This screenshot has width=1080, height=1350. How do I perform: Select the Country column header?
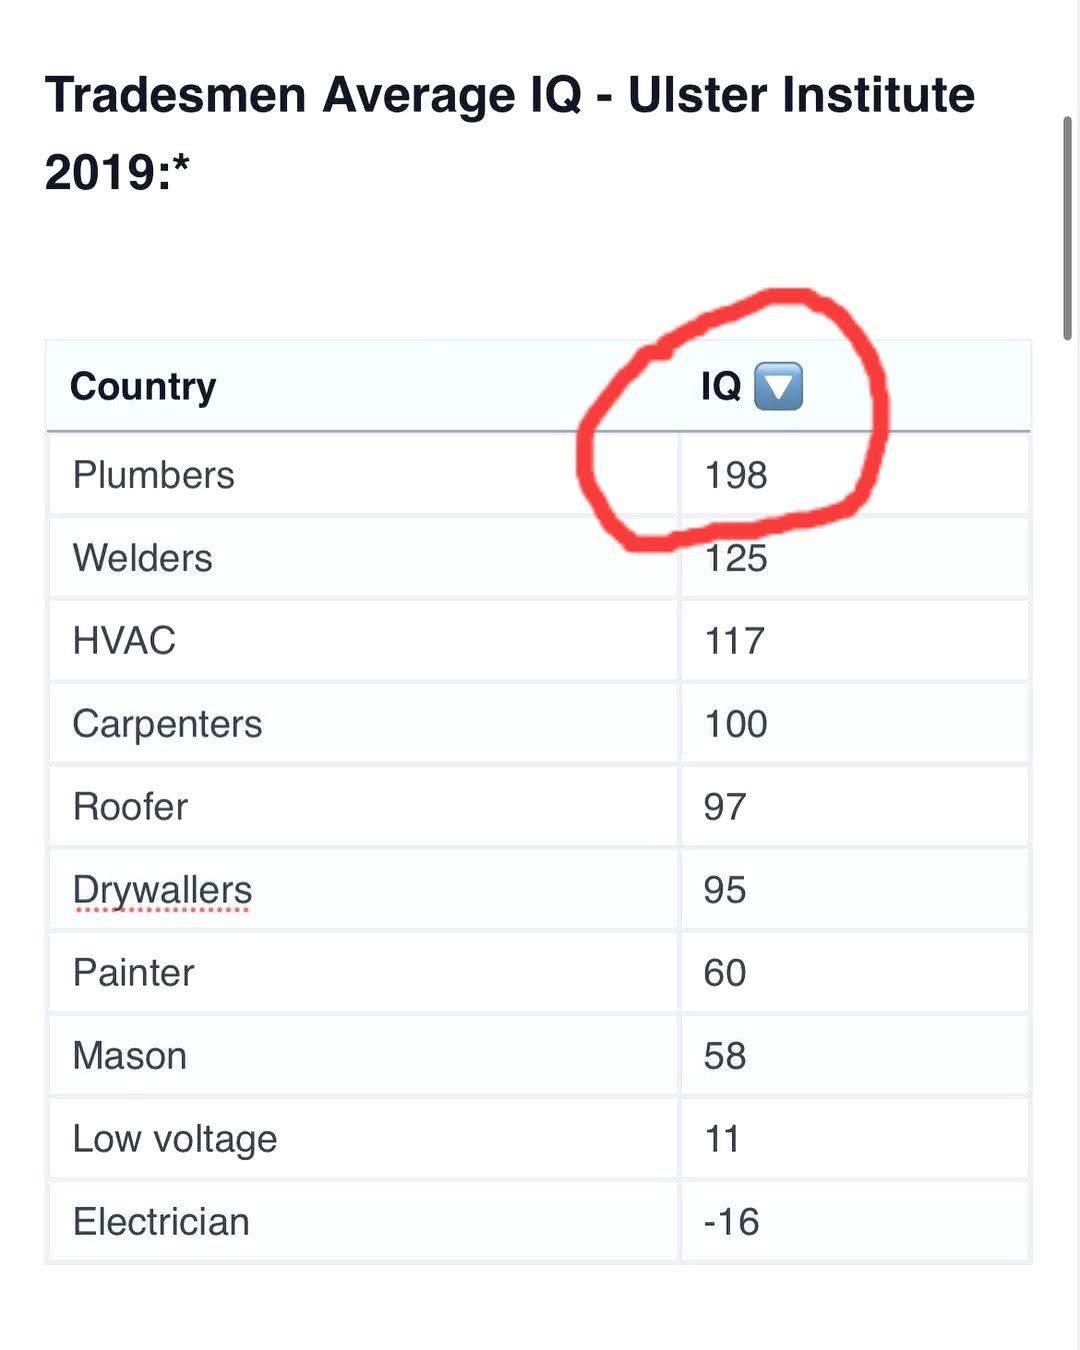tap(143, 386)
